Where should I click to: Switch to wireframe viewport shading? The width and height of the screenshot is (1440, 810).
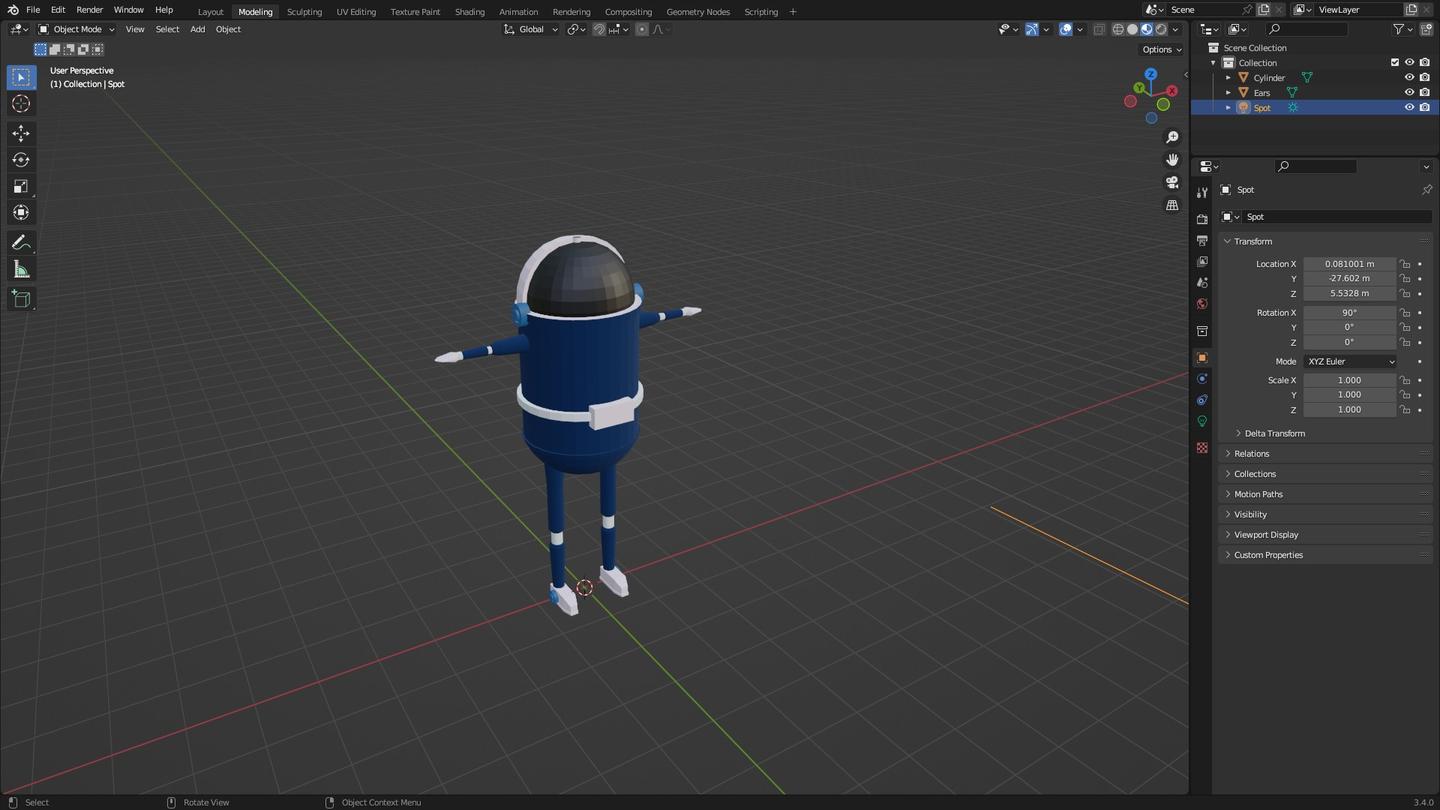[x=1118, y=30]
